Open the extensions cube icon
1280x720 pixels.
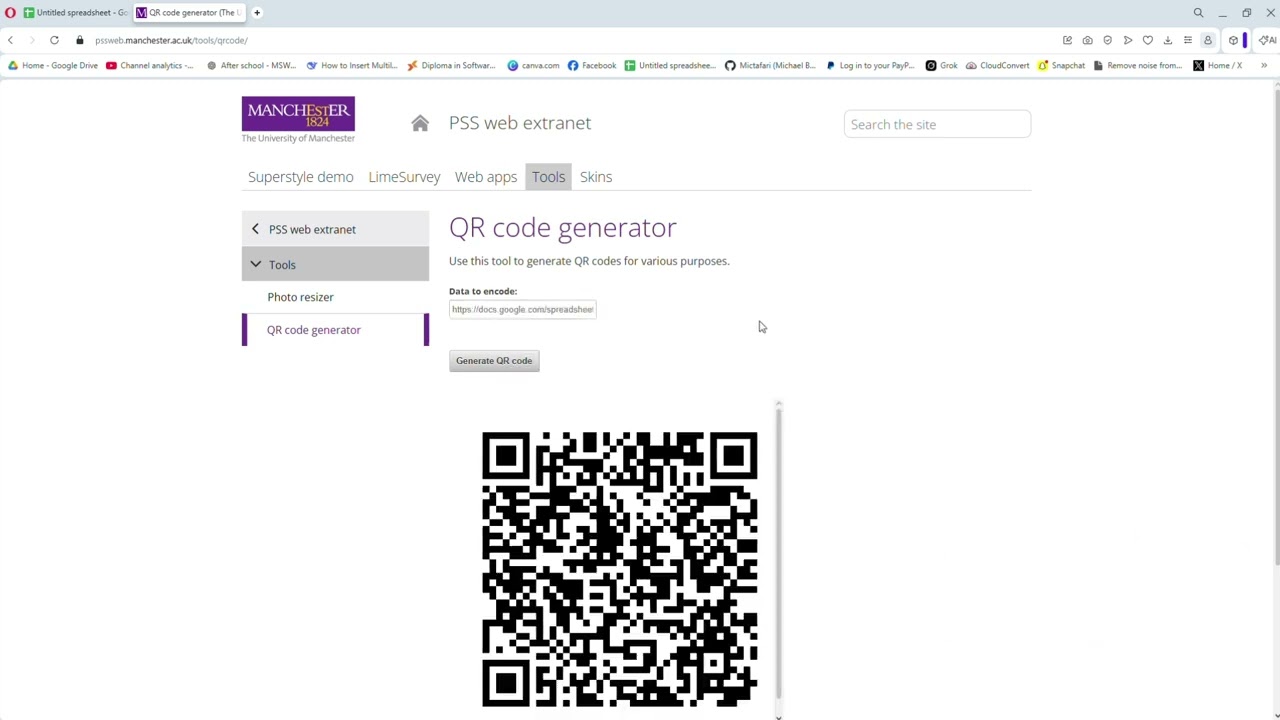pyautogui.click(x=1233, y=40)
